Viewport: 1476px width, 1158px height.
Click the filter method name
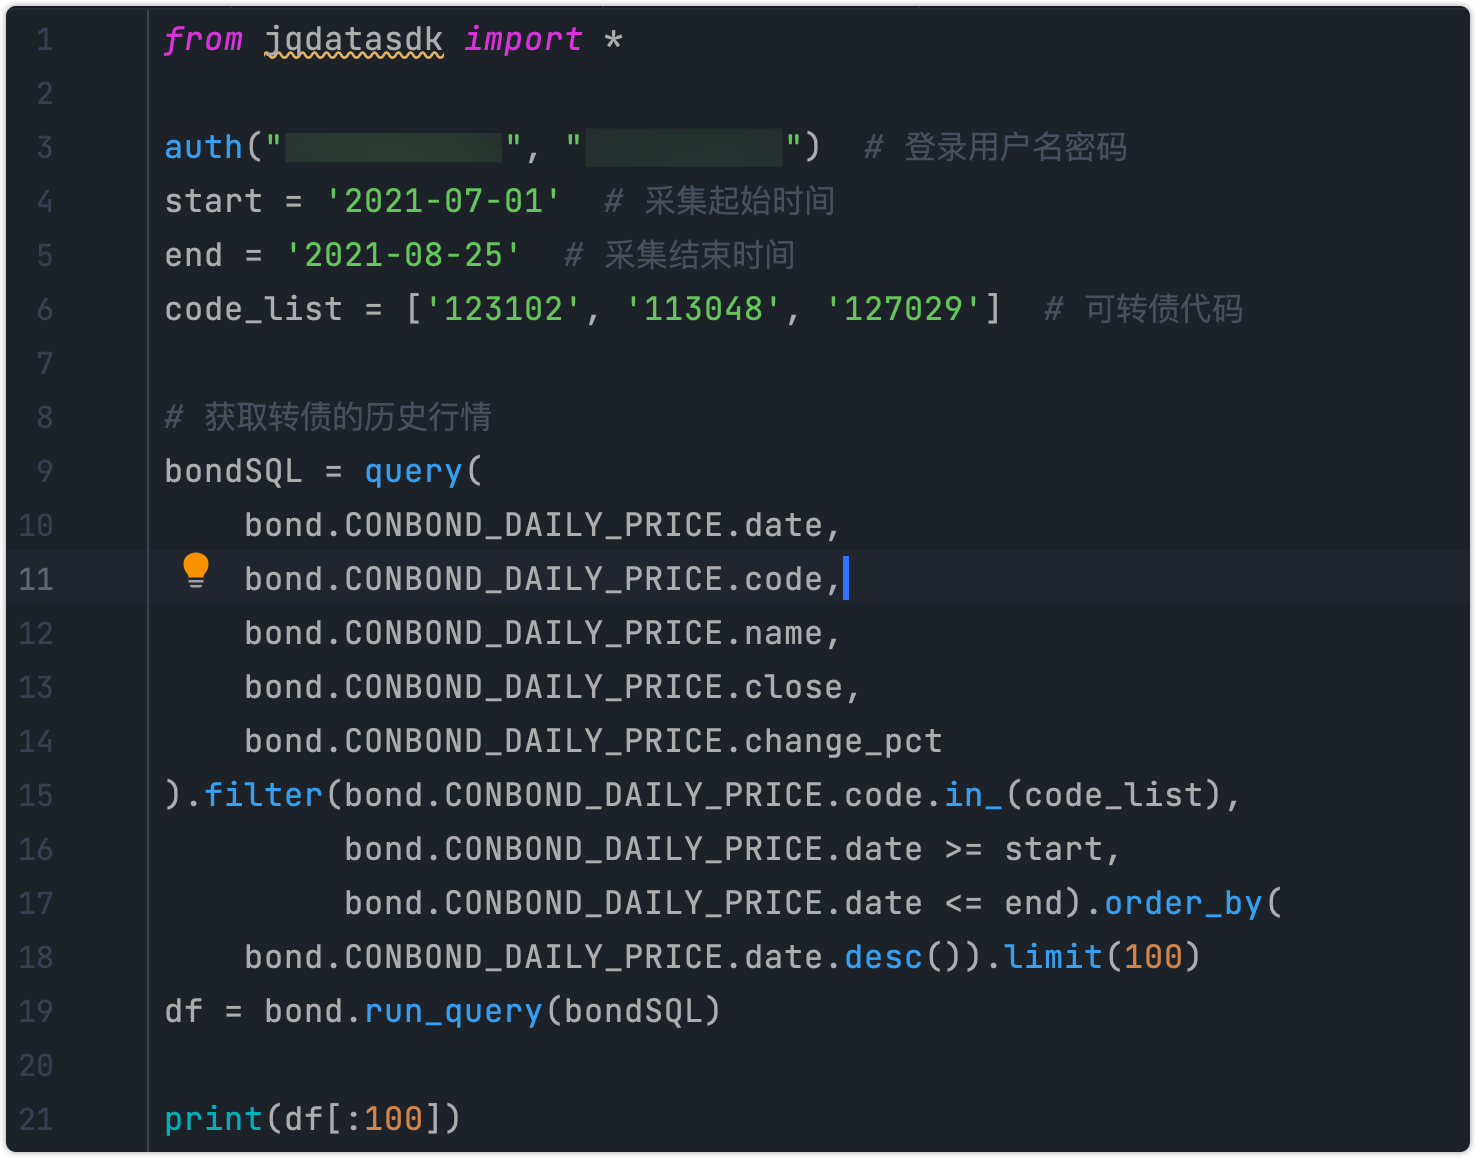263,796
